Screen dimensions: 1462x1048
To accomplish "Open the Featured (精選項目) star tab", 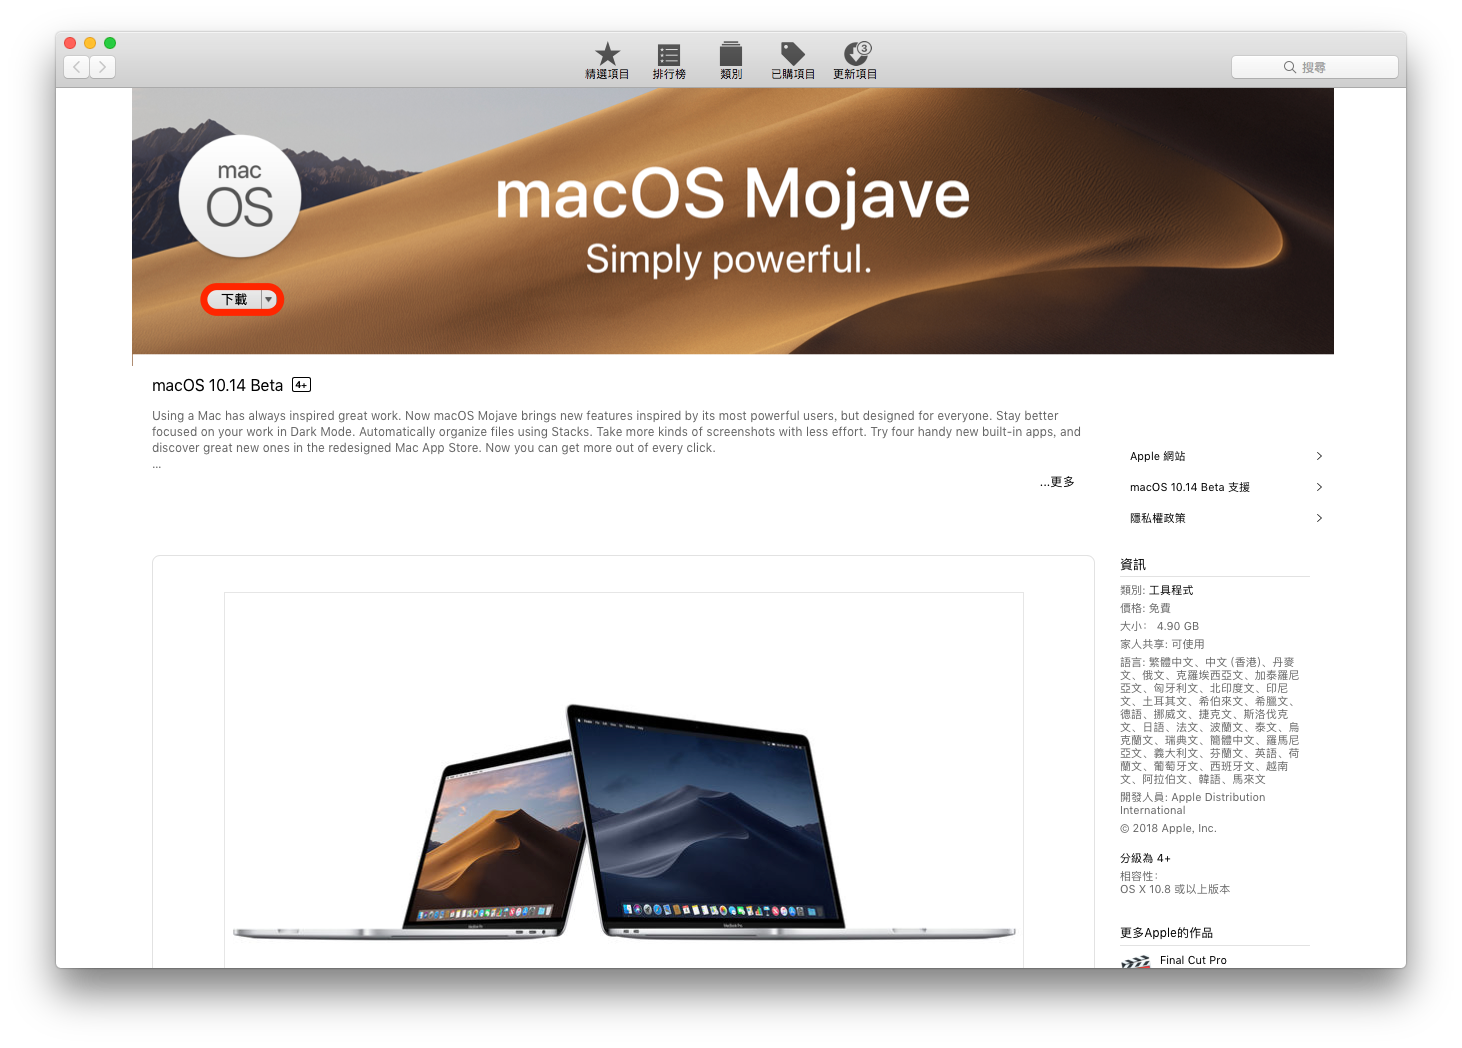I will coord(607,61).
